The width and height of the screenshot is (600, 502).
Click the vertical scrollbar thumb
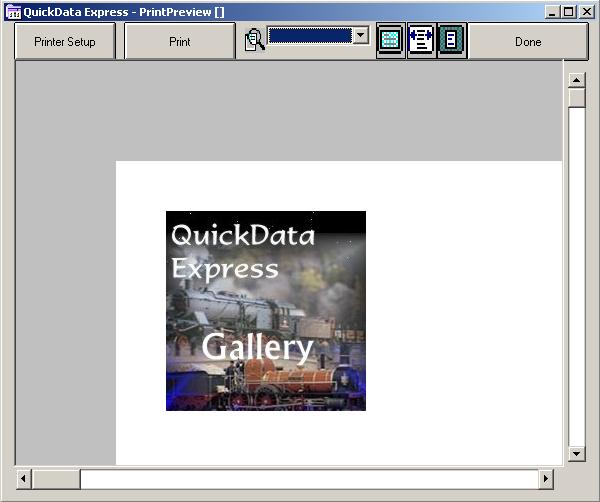[x=576, y=98]
